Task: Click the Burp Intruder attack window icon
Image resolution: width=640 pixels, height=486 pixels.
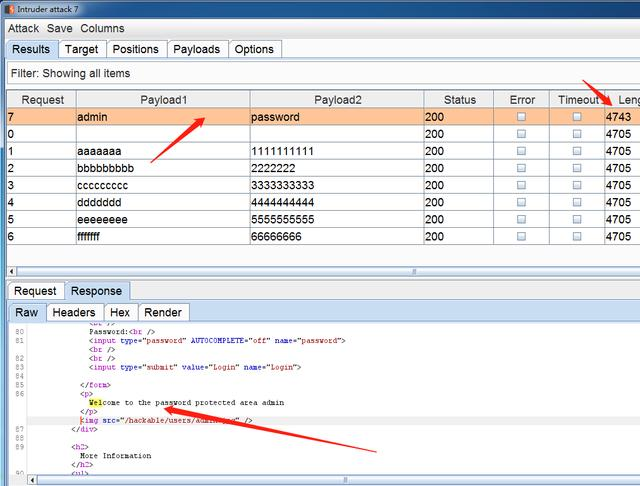Action: click(x=9, y=9)
